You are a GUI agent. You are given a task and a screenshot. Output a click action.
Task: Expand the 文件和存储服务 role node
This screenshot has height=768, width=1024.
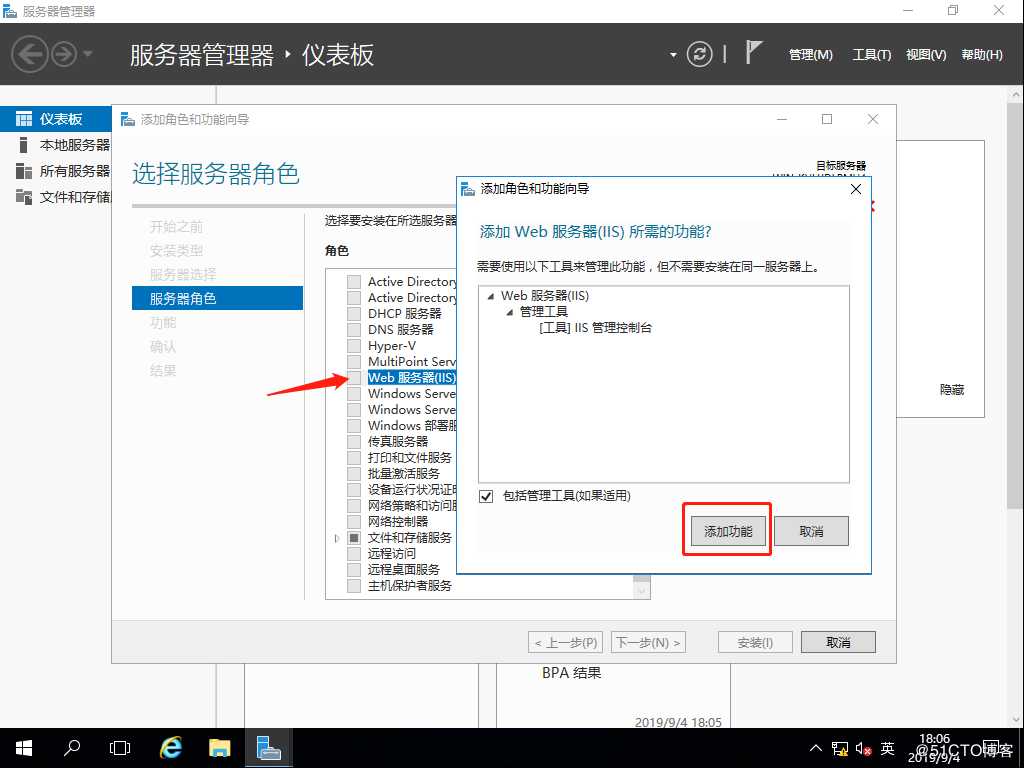tap(337, 538)
